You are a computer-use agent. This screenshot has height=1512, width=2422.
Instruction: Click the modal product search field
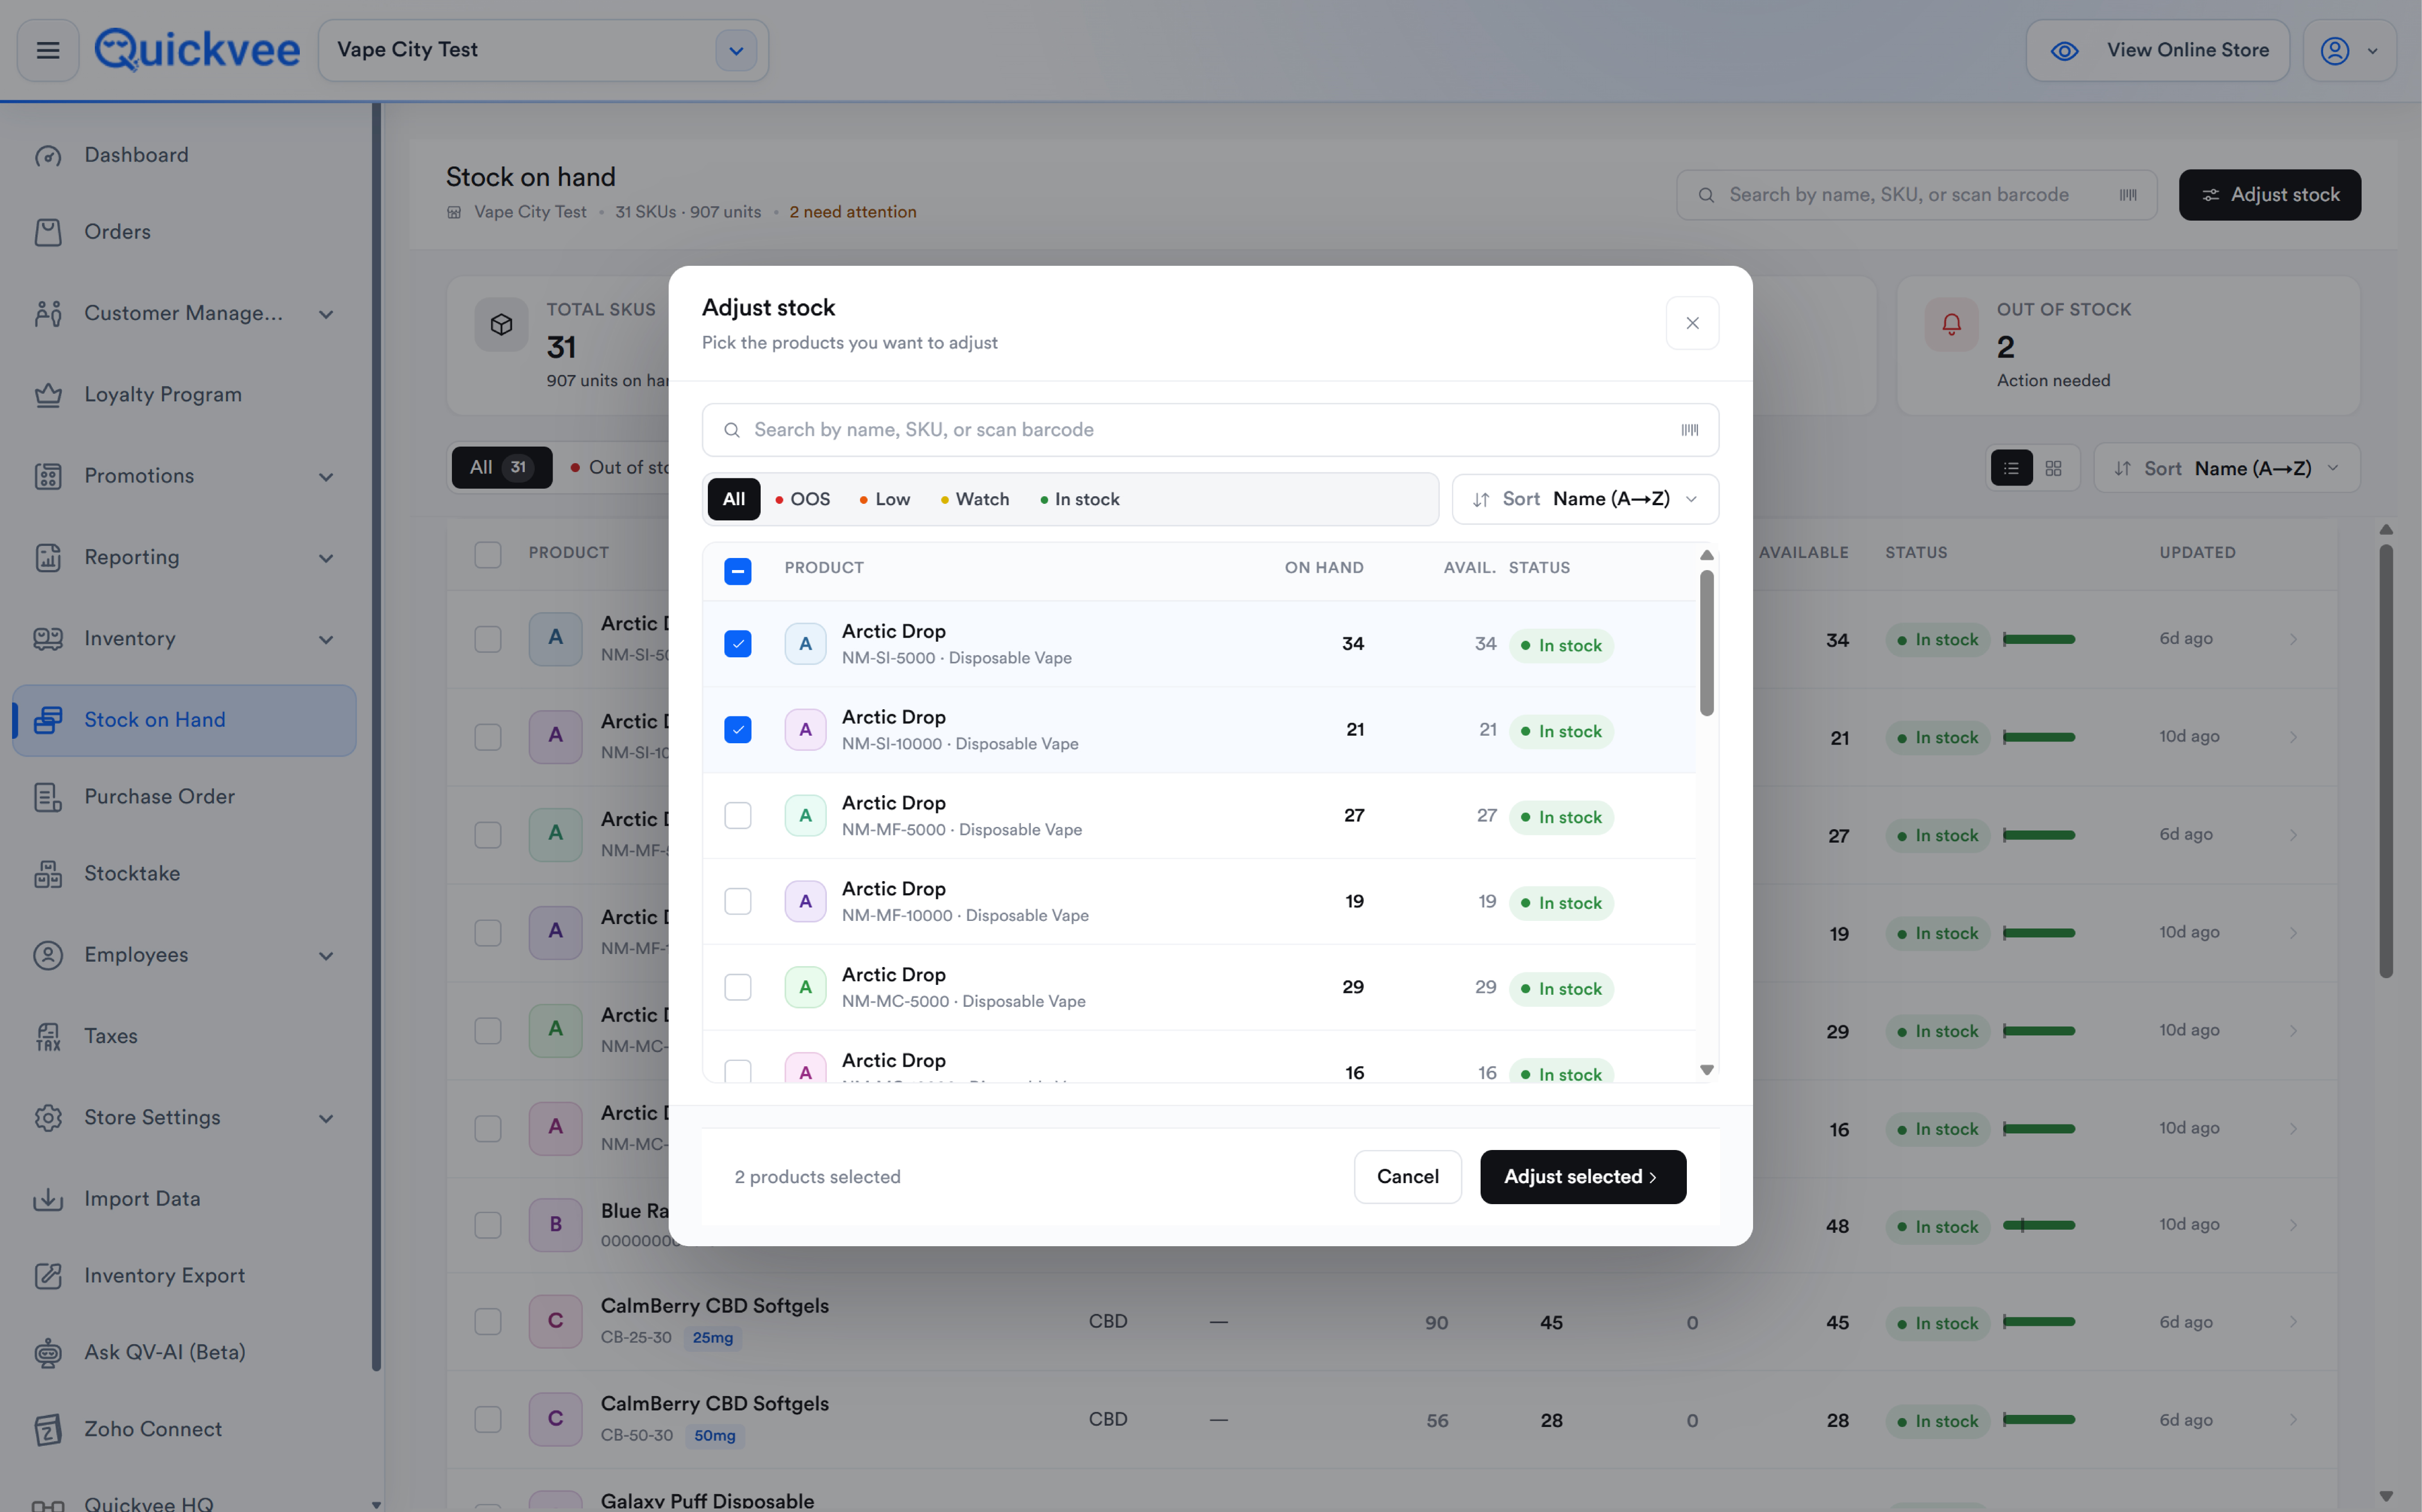pyautogui.click(x=1210, y=430)
